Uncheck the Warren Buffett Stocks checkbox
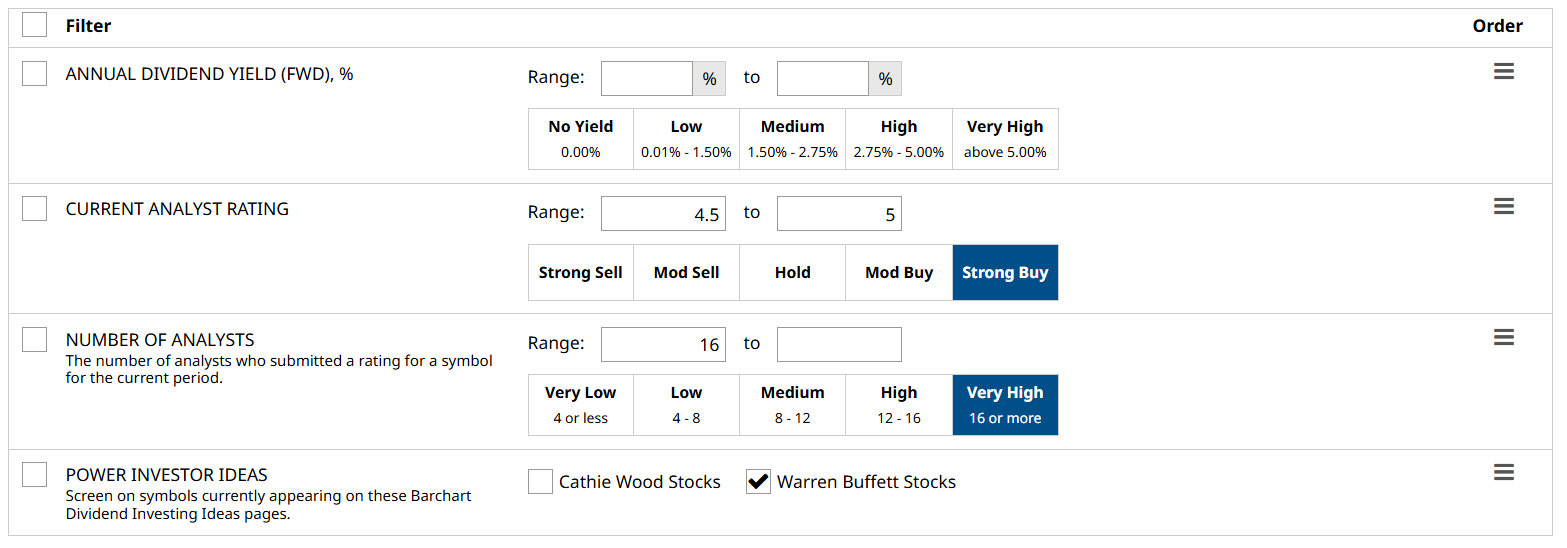Viewport: 1567px width, 548px height. (x=759, y=482)
